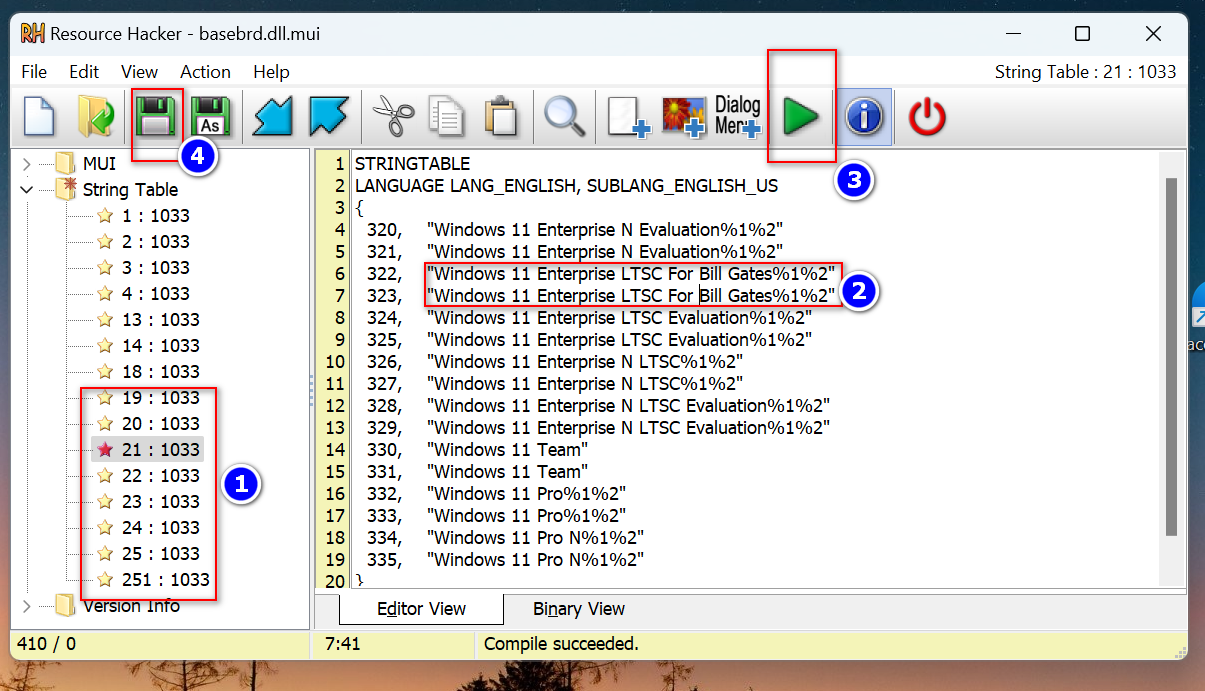The height and width of the screenshot is (691, 1205).
Task: Open the Edit menu
Action: [x=84, y=72]
